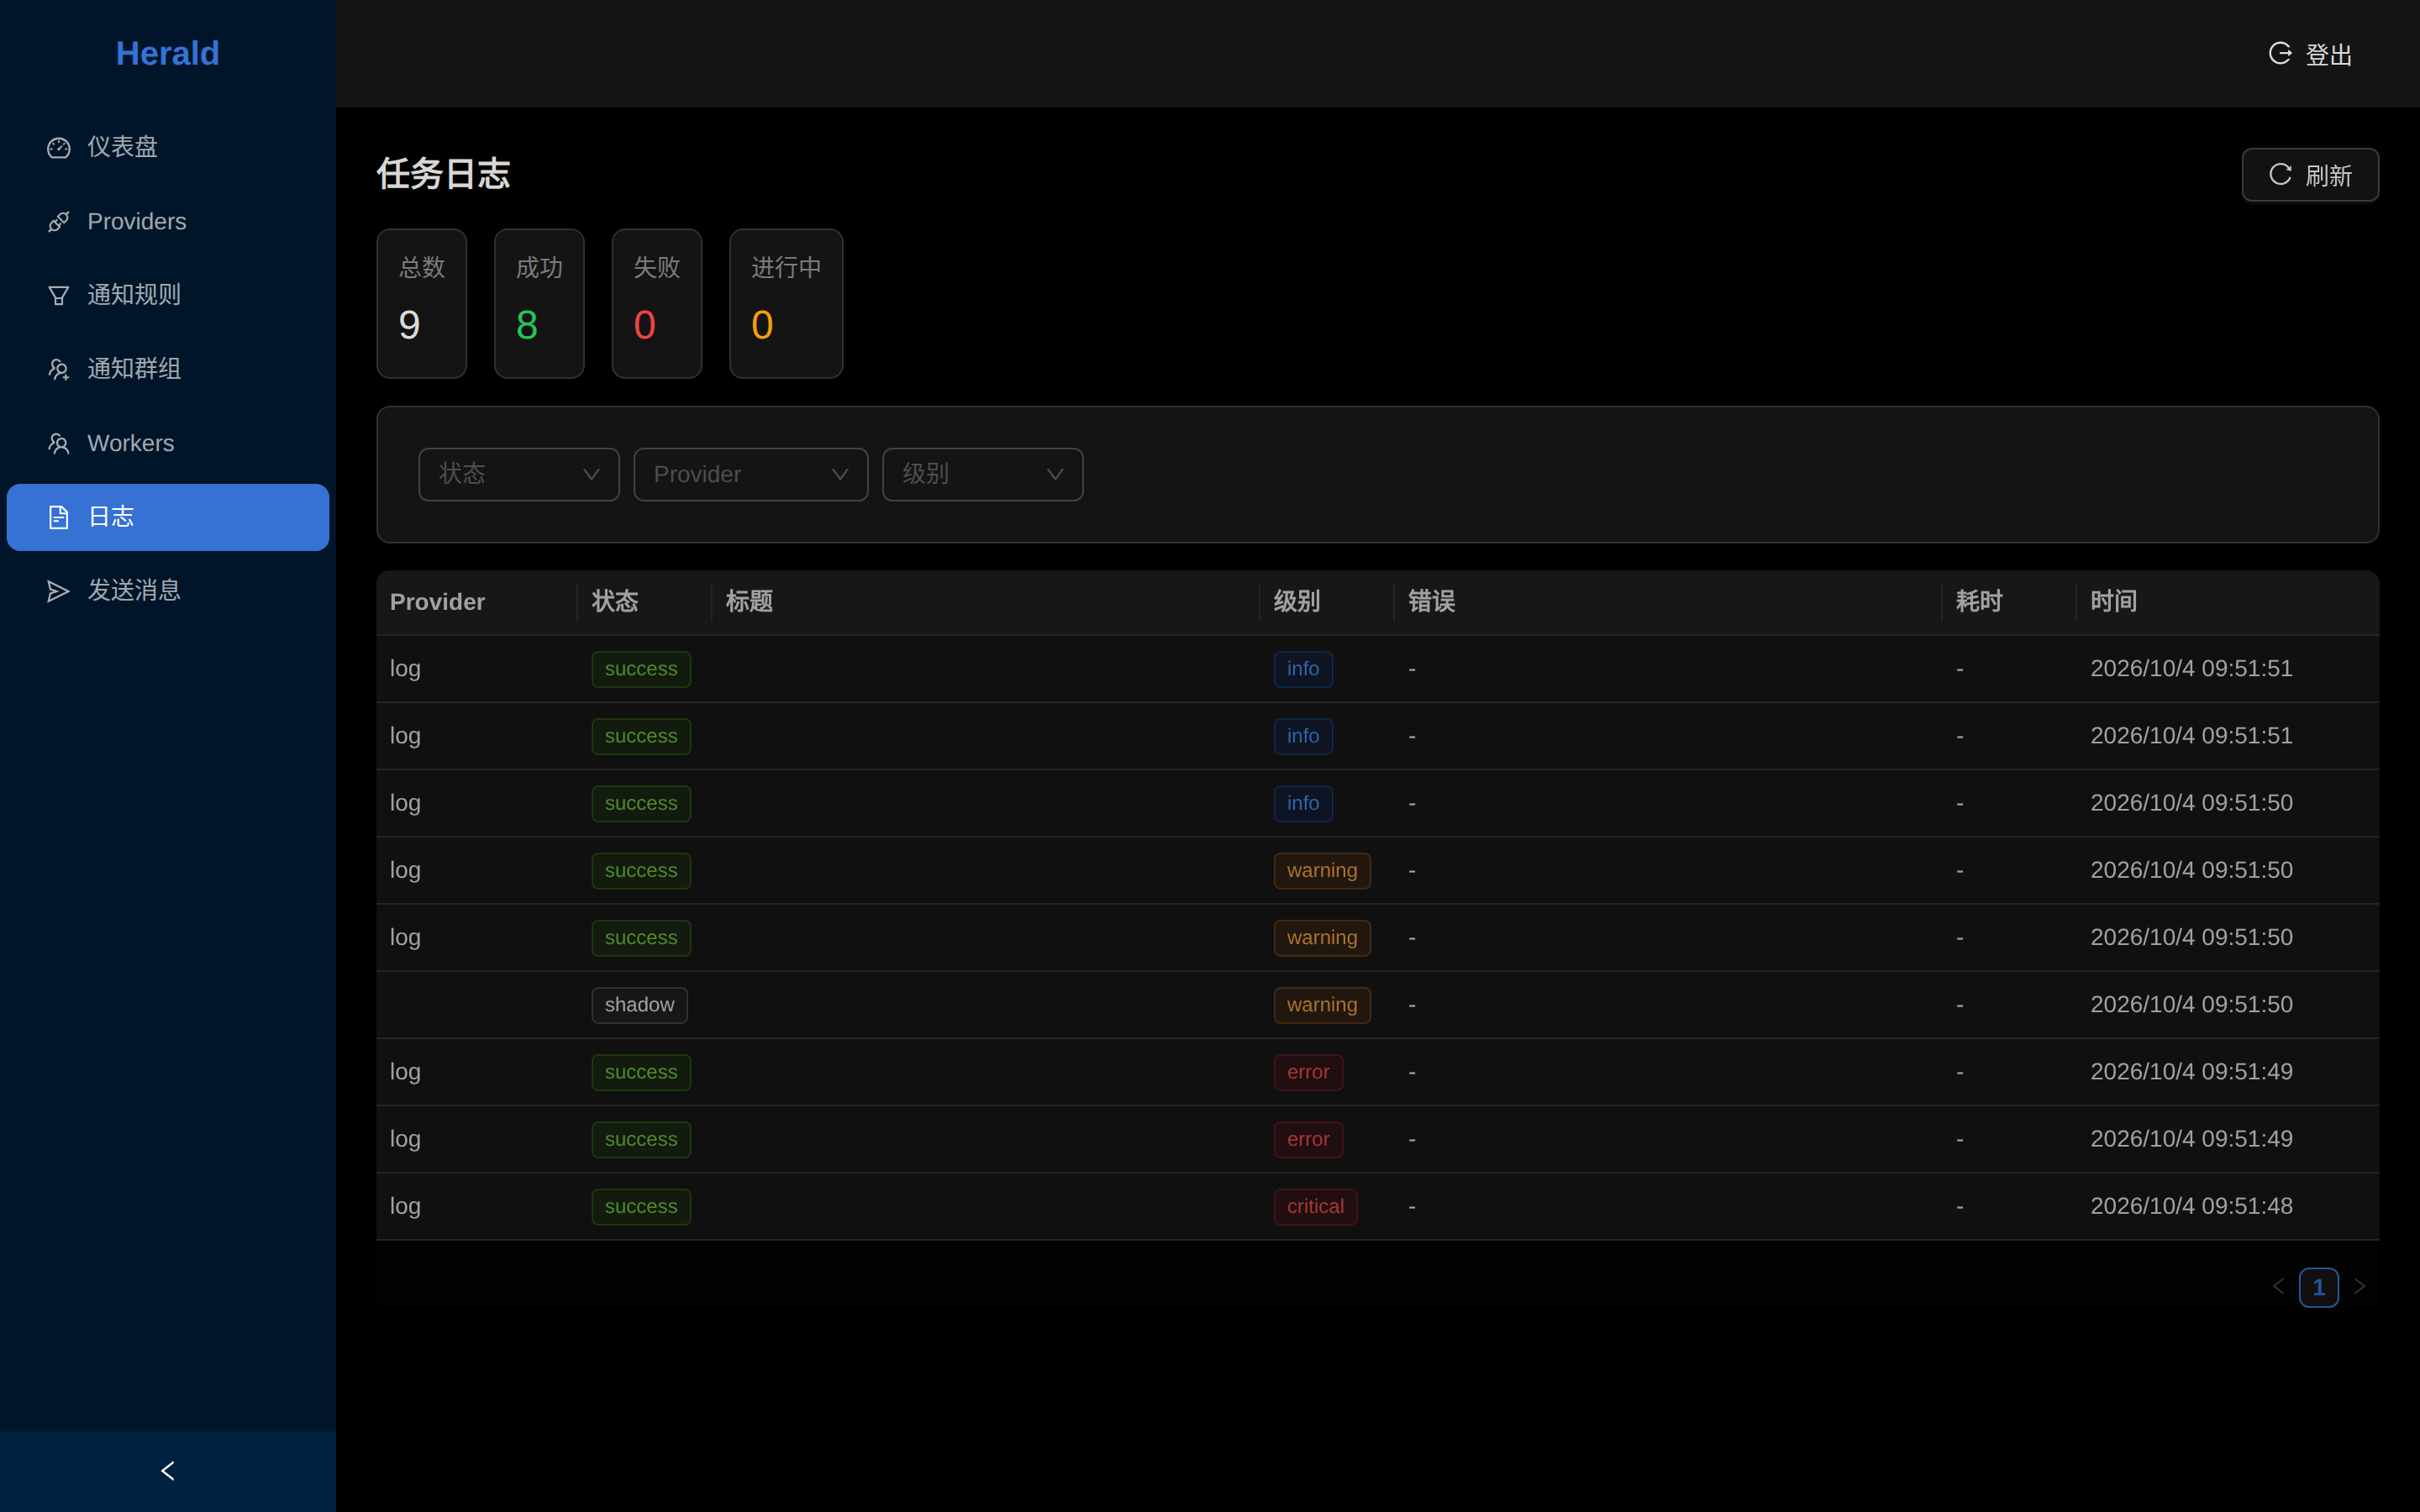
Task: Click the 失败 failed count card
Action: 657,304
